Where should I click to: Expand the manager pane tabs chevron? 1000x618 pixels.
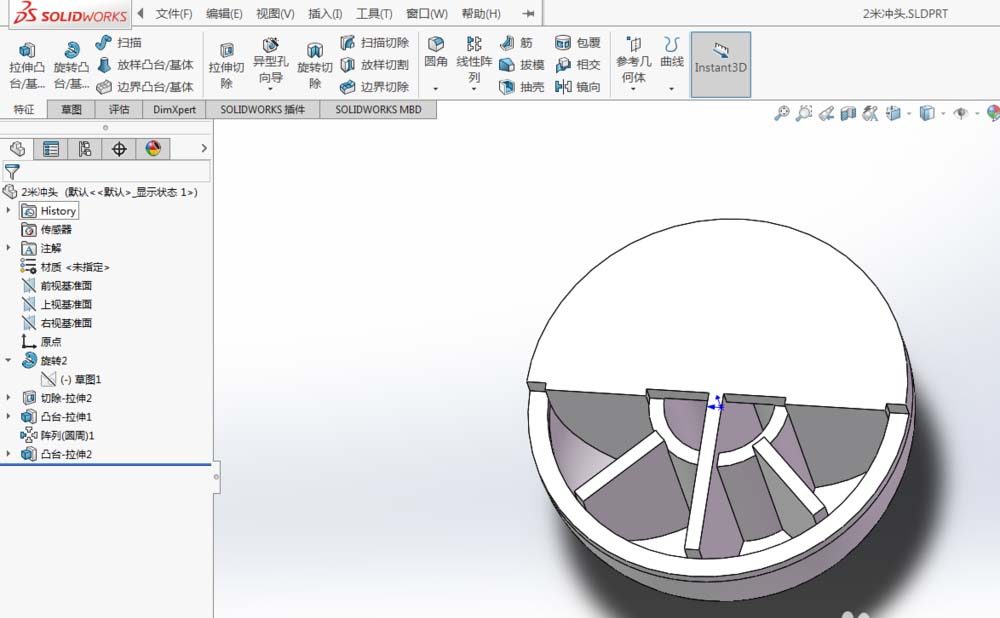204,148
